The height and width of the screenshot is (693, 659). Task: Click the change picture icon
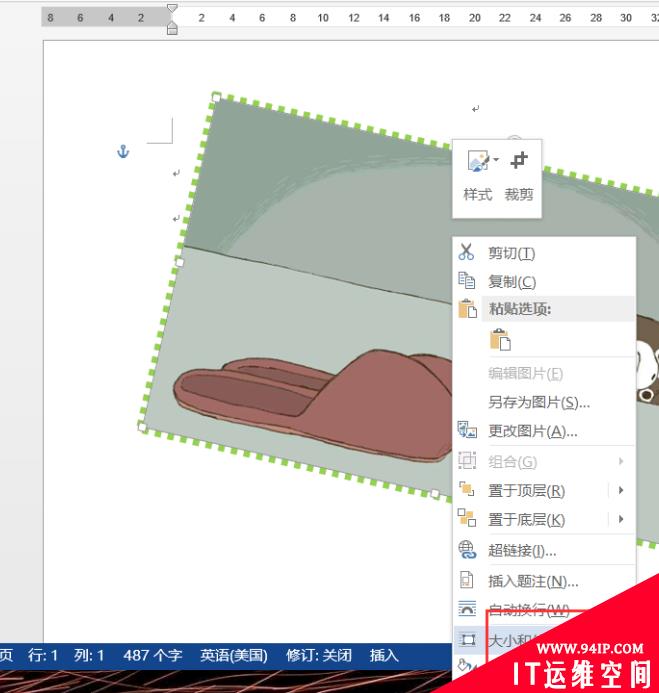(x=467, y=430)
